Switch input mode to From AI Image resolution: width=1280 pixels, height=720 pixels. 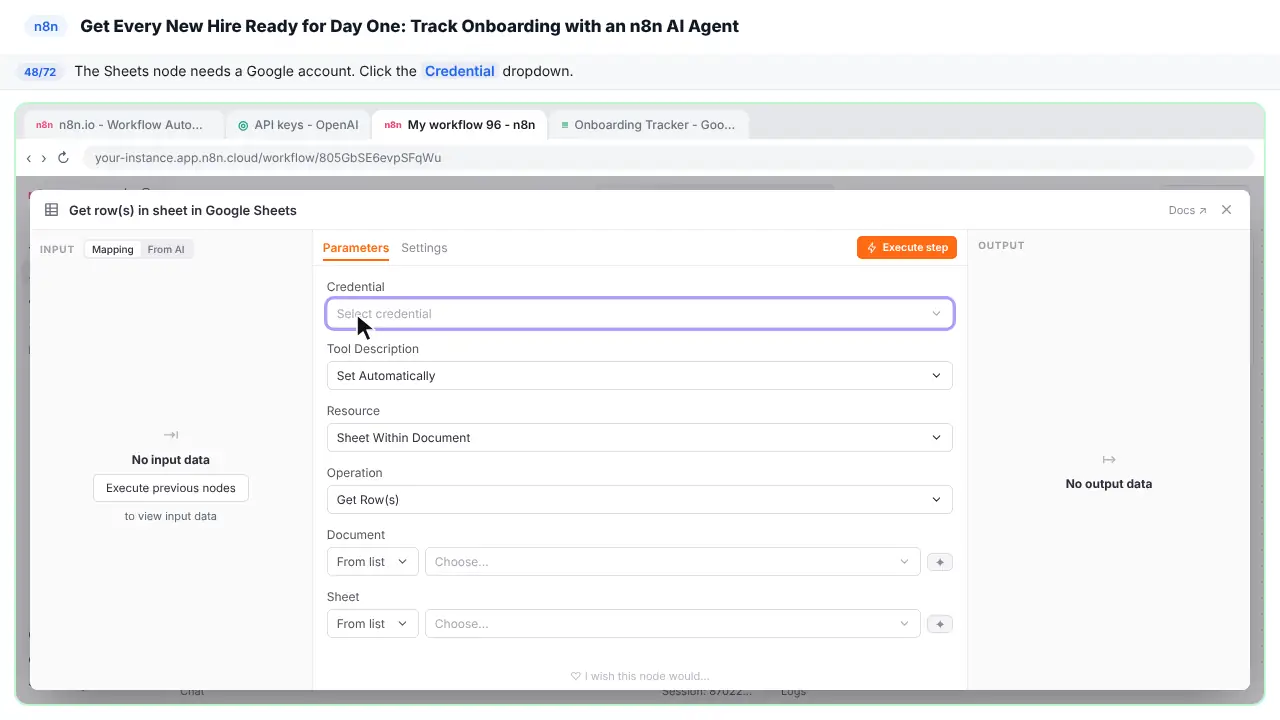(166, 249)
